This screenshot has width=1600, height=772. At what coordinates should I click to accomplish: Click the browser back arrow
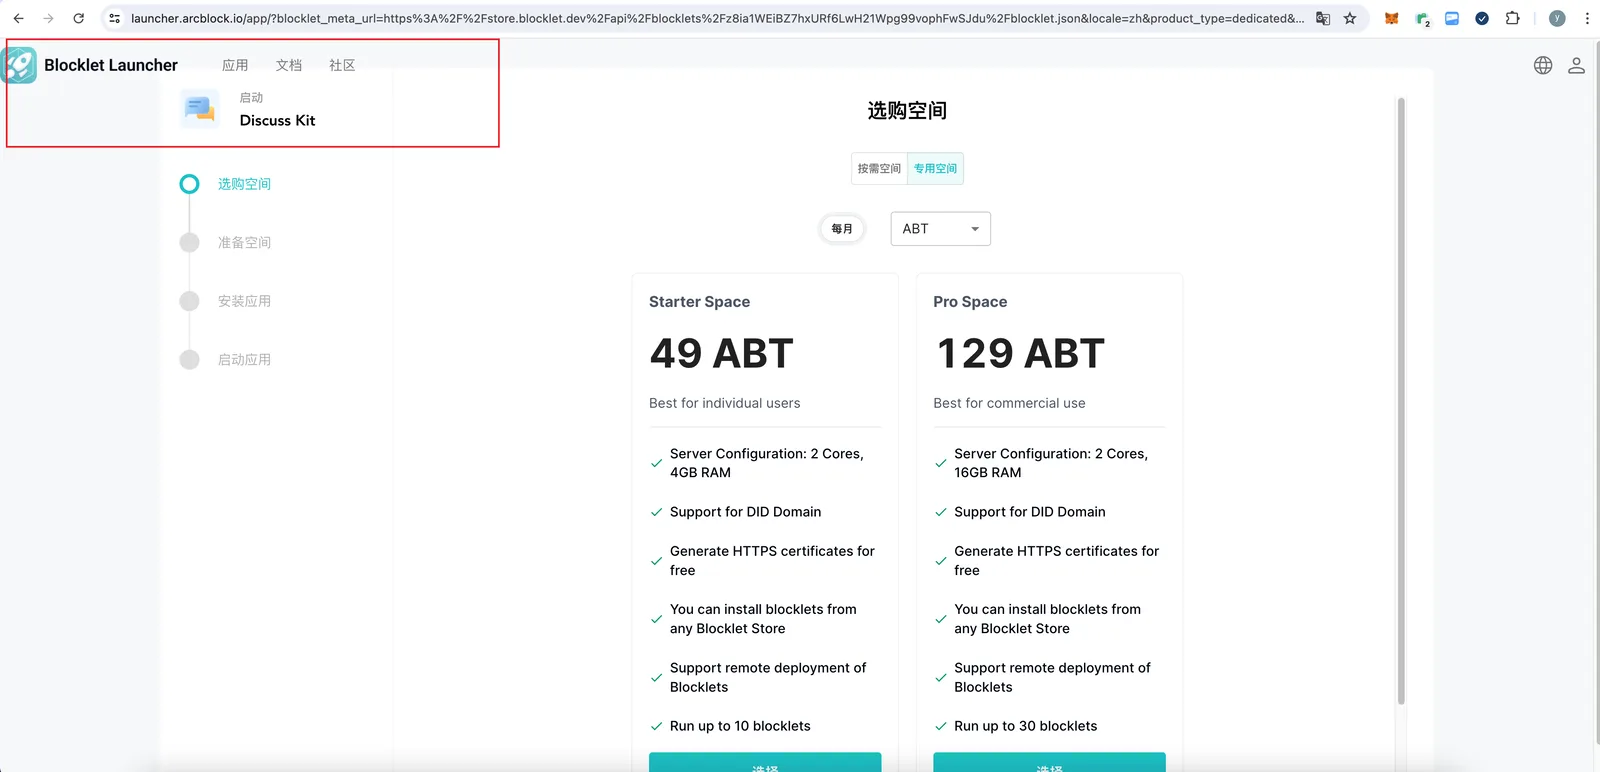pos(18,18)
